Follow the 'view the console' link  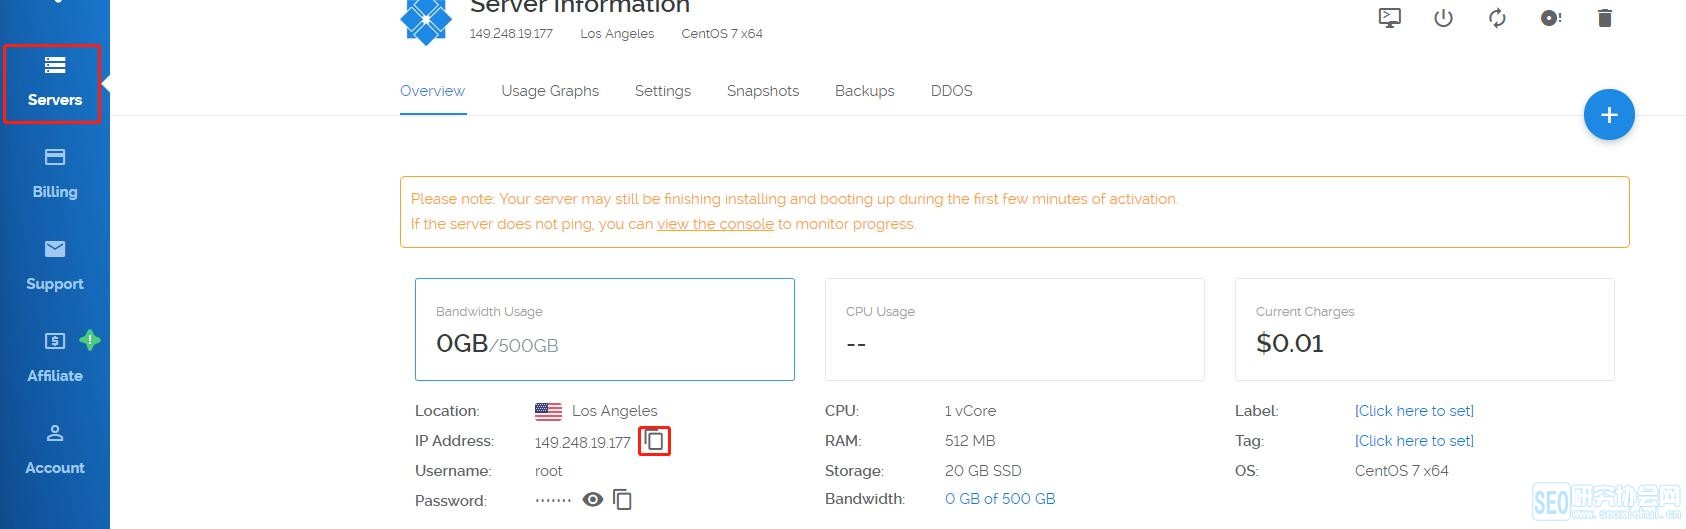[715, 224]
